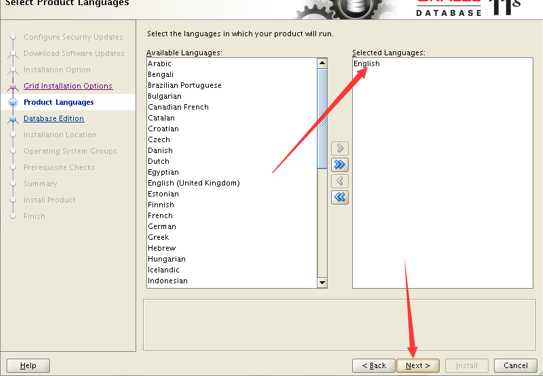Viewport: 543px width, 376px height.
Task: Select Catalan in Available Languages
Action: (232, 118)
